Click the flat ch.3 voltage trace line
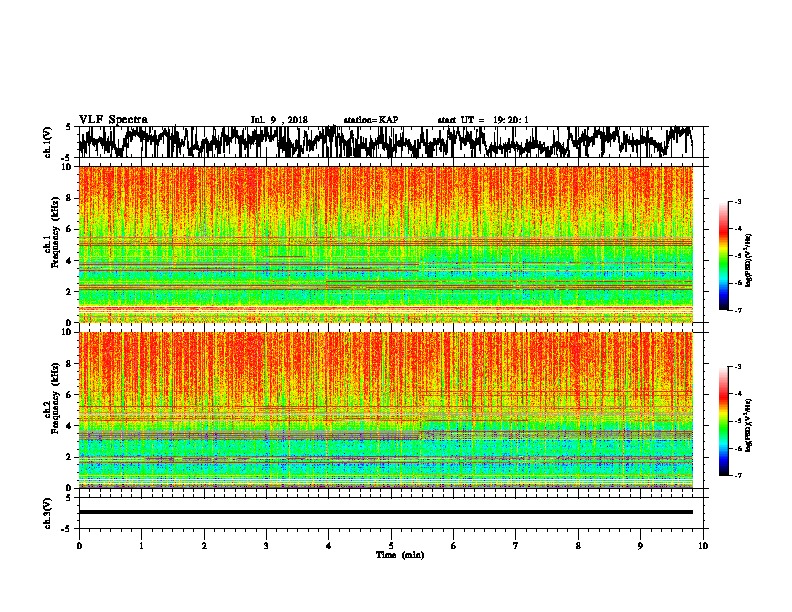This screenshot has height=612, width=792. (x=385, y=512)
